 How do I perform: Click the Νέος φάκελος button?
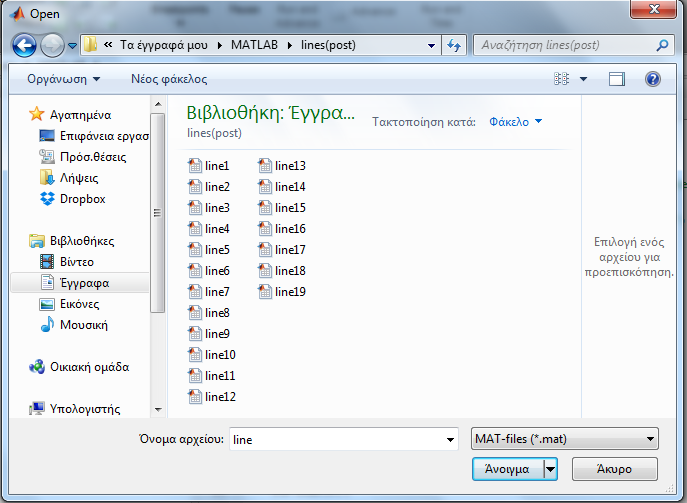click(169, 79)
